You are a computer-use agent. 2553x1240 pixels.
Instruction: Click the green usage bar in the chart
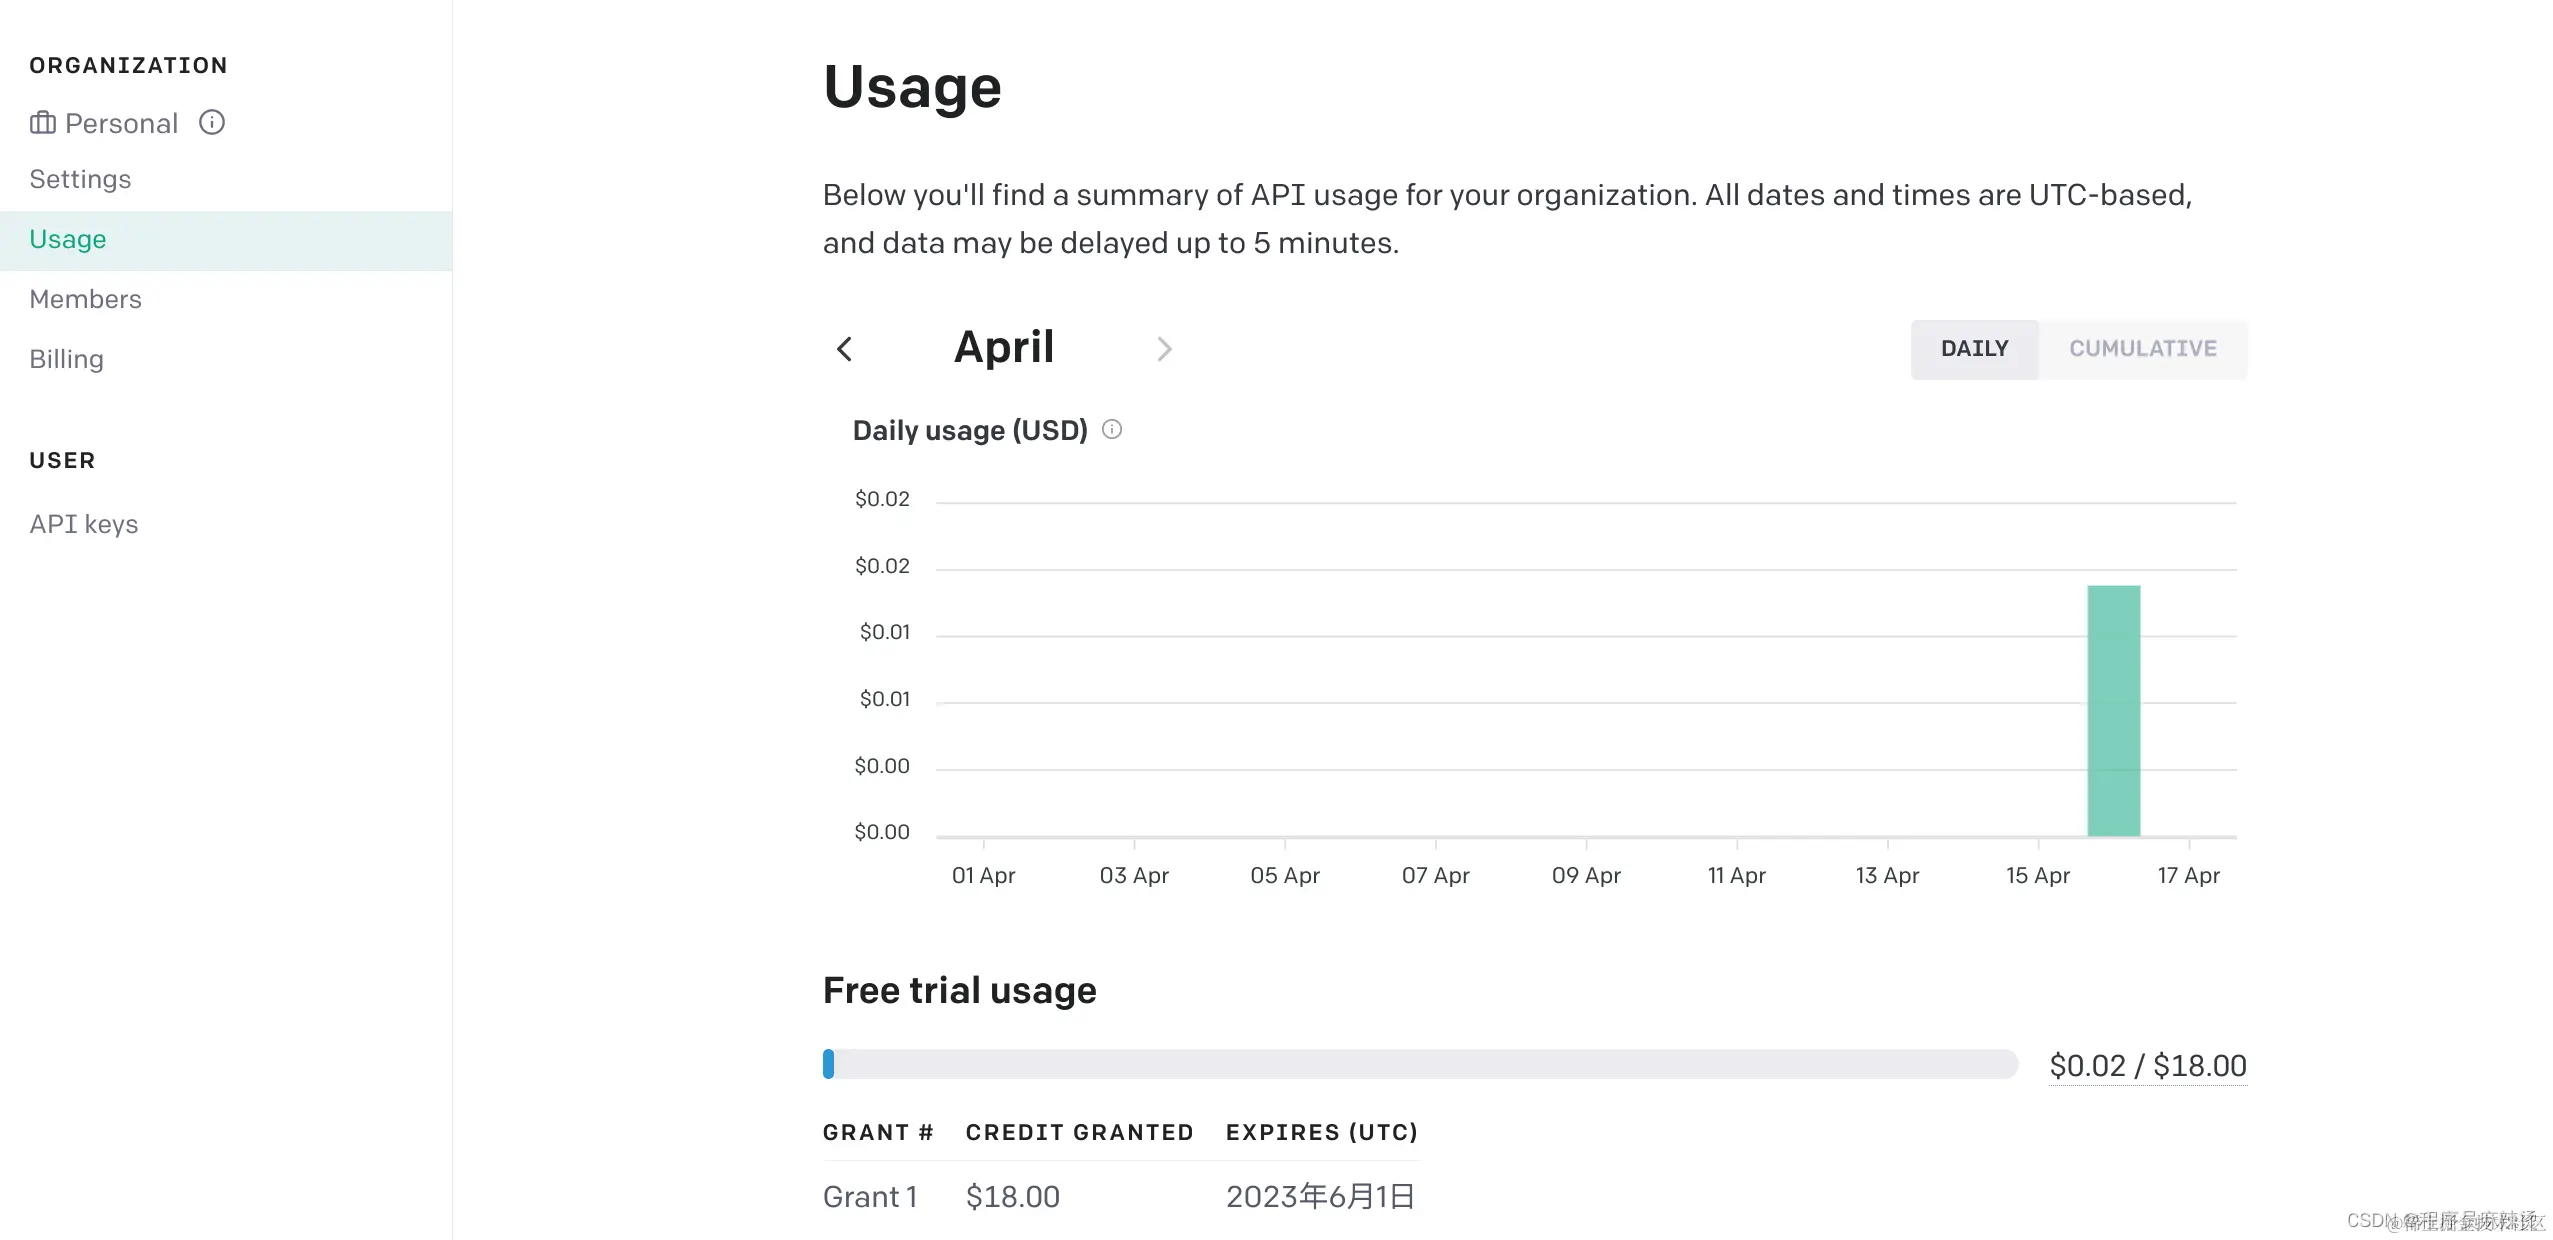tap(2113, 710)
